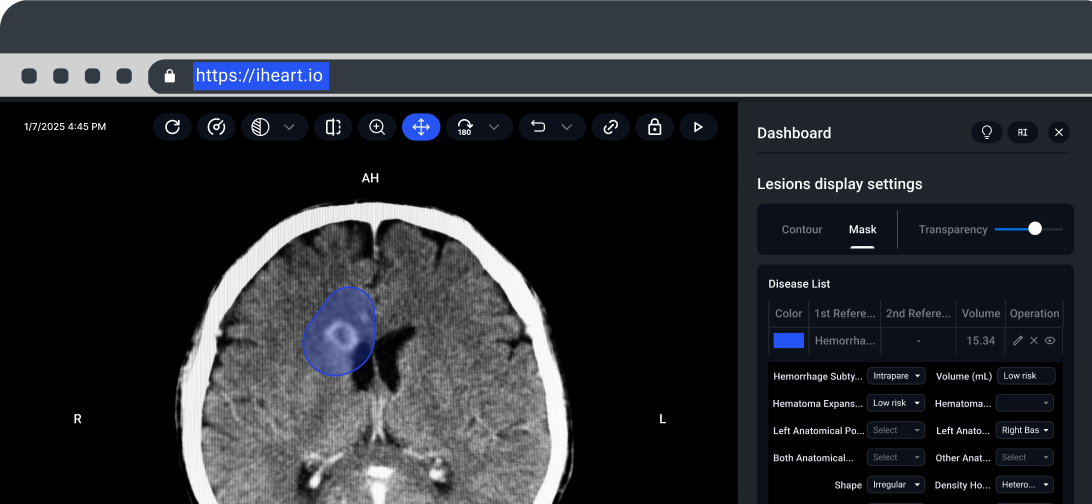Edit the hemorrhage lesion with pencil icon
1092x504 pixels.
[x=1018, y=341]
